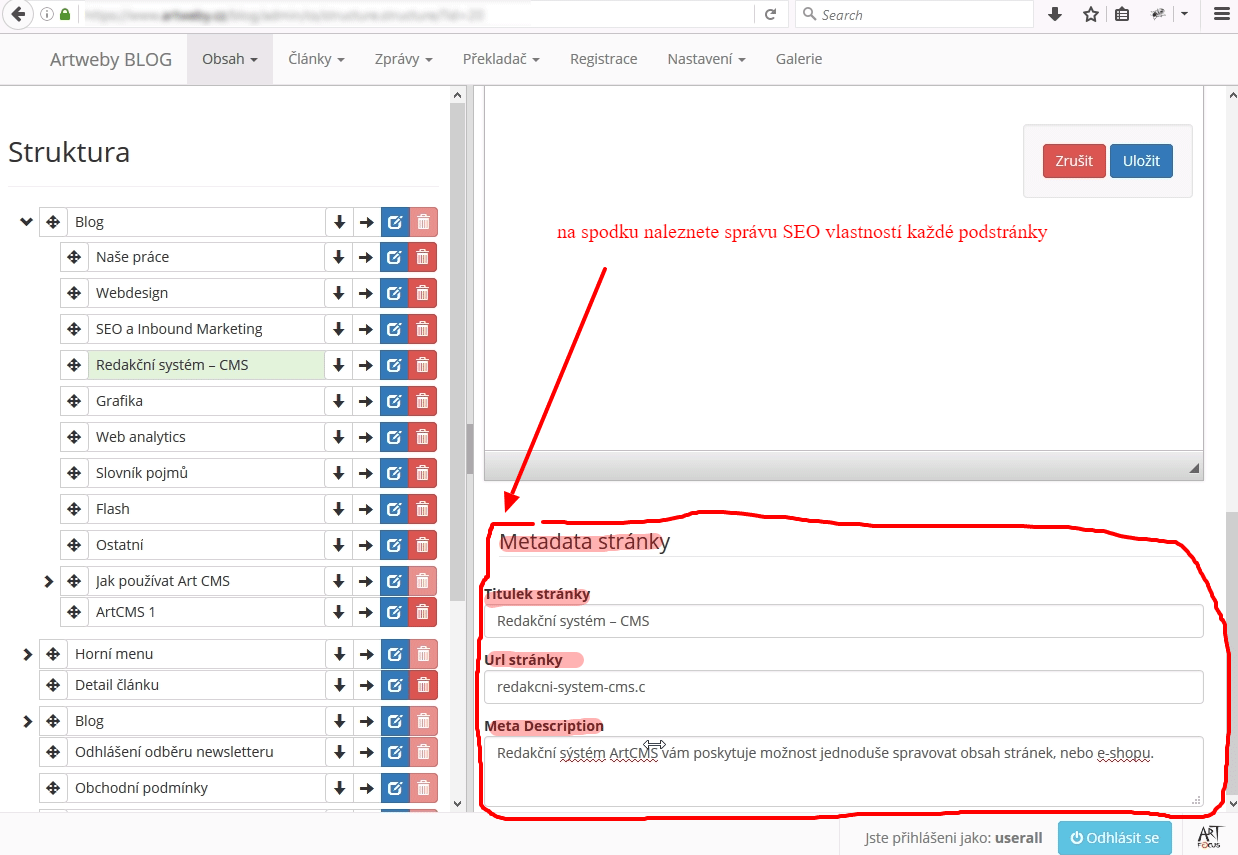Click the right panel scrollbar up arrow
The height and width of the screenshot is (855, 1238).
[x=1231, y=95]
